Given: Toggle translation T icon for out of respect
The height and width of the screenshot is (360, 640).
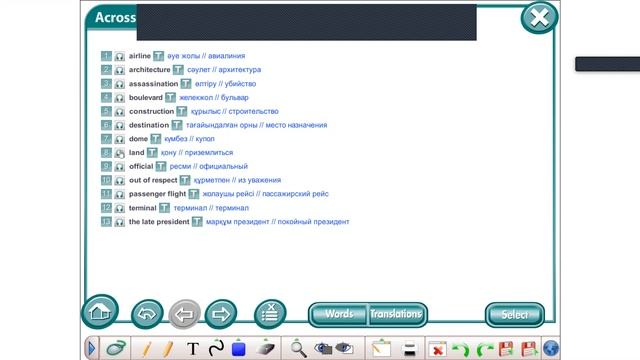Looking at the screenshot, I should coord(185,180).
